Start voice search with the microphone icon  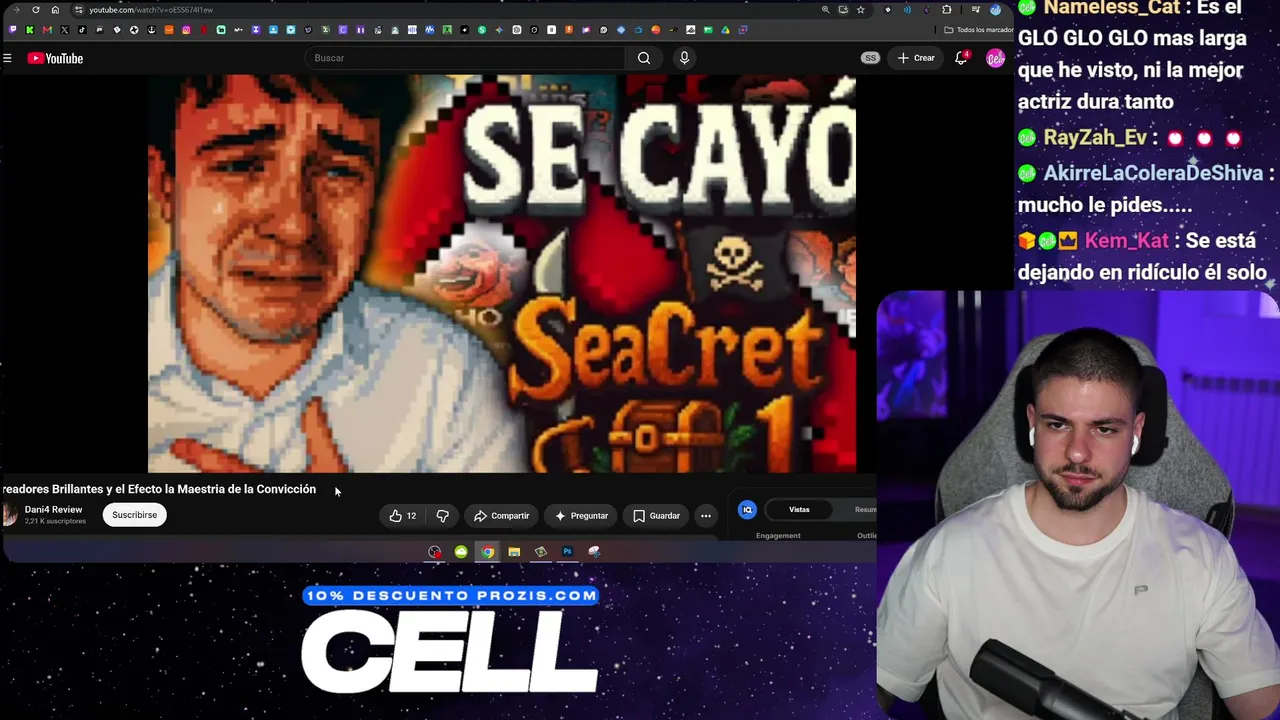[x=684, y=58]
